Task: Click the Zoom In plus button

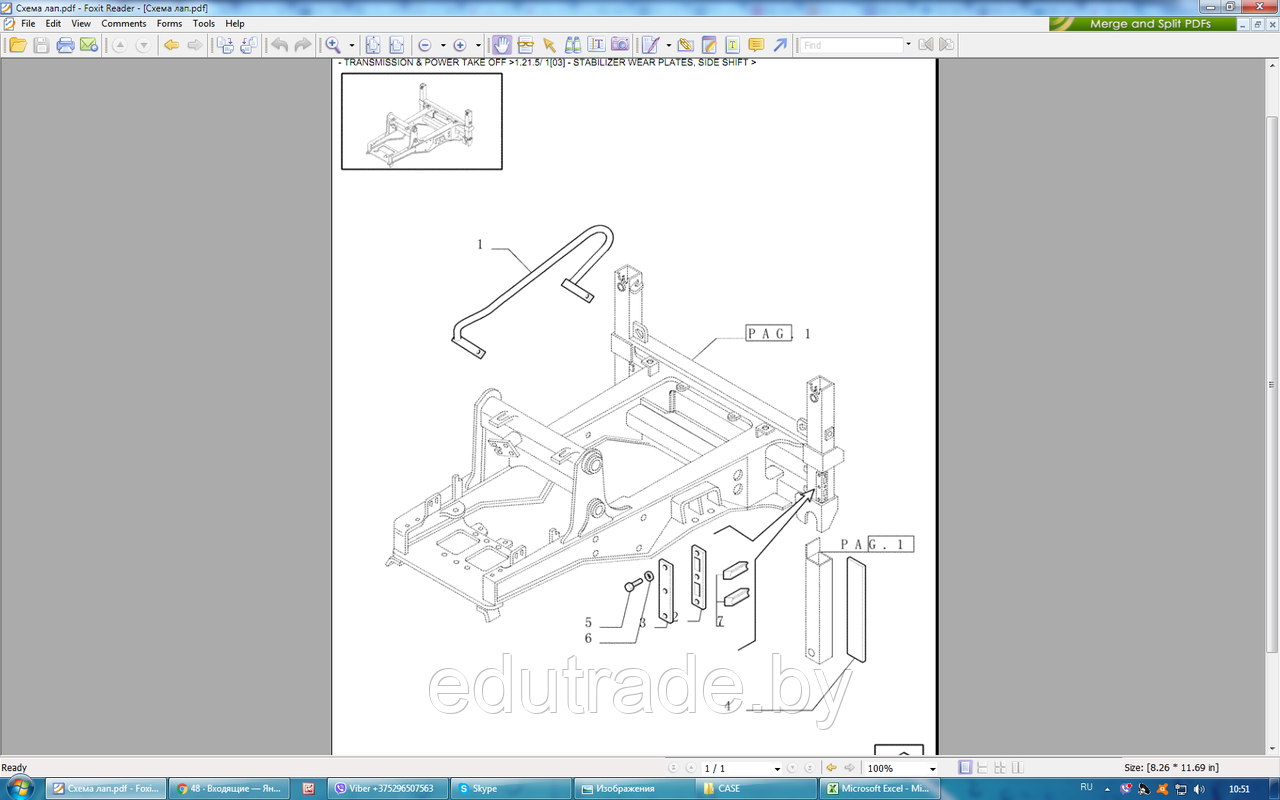Action: [460, 45]
